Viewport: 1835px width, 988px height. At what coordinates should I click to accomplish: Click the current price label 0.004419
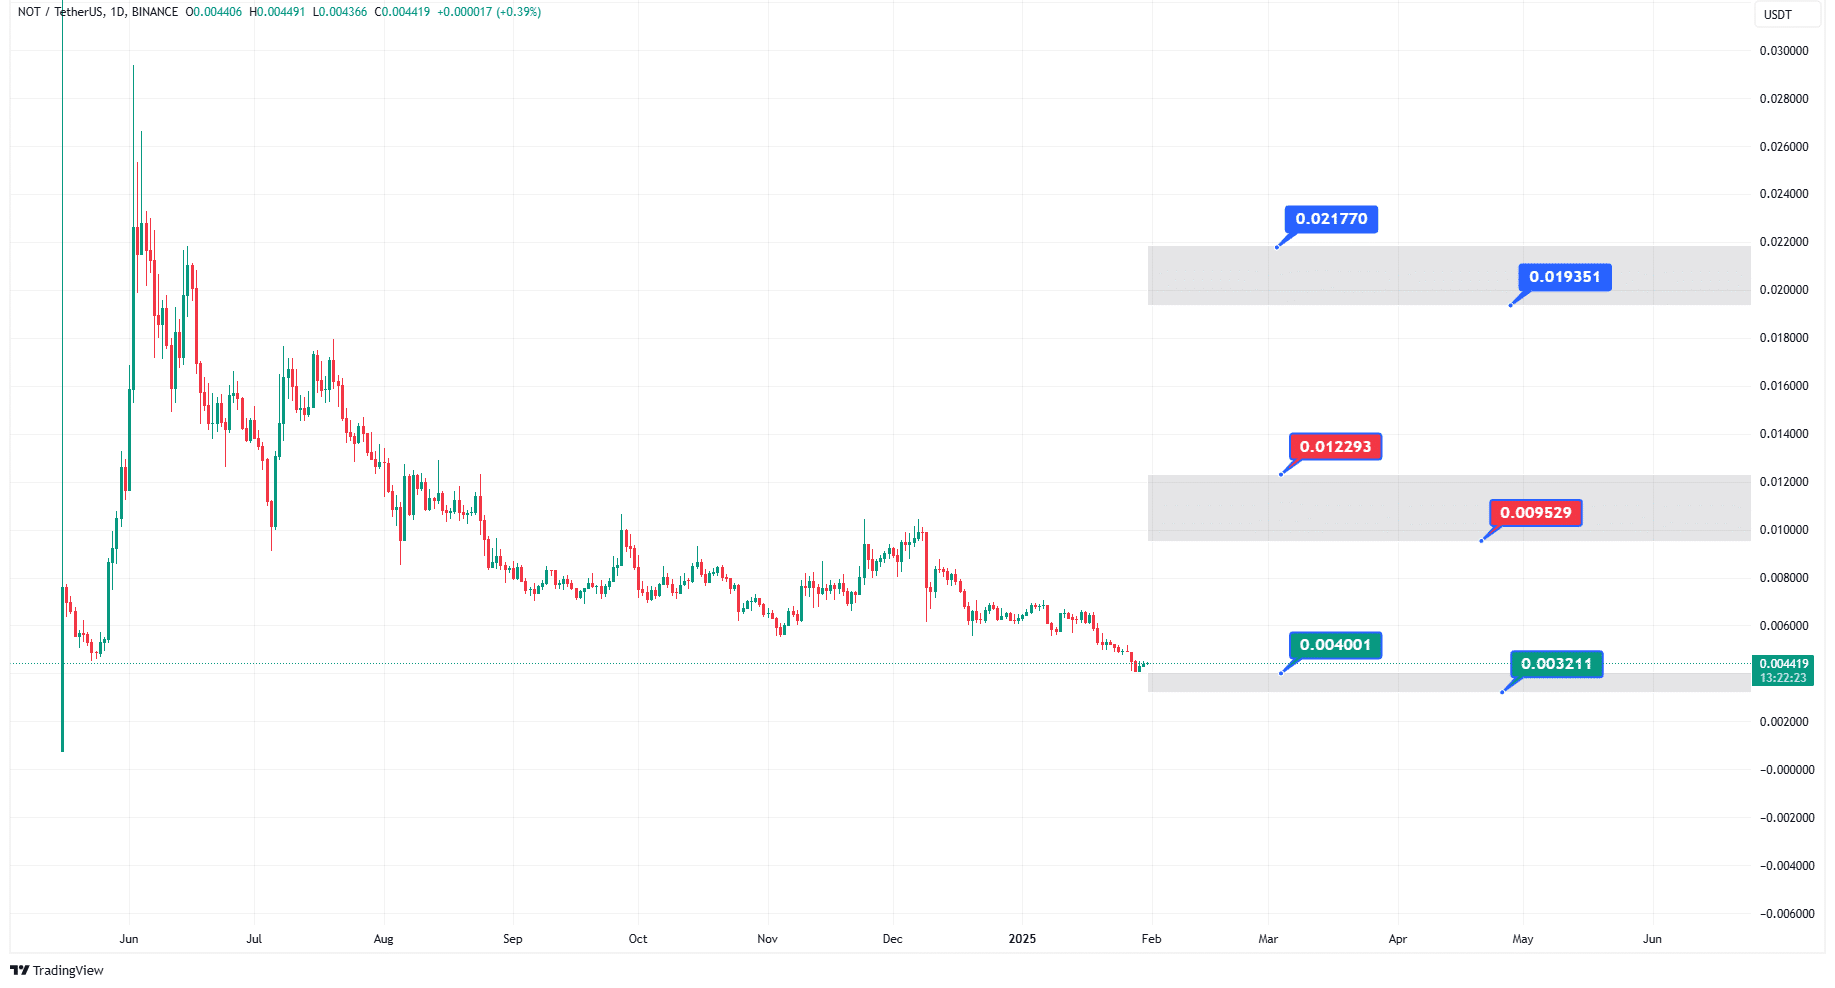(1784, 664)
